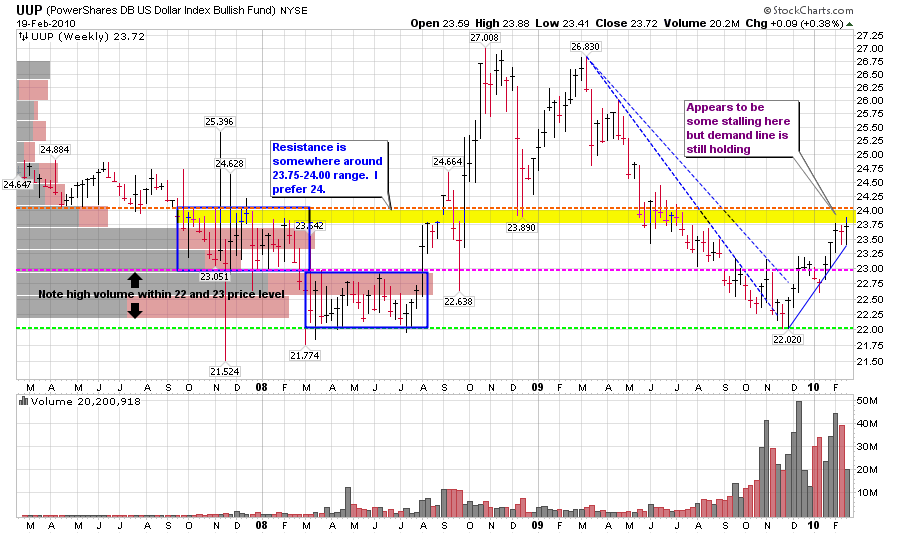Click the 22.00 tick on the price axis

pyautogui.click(x=870, y=330)
